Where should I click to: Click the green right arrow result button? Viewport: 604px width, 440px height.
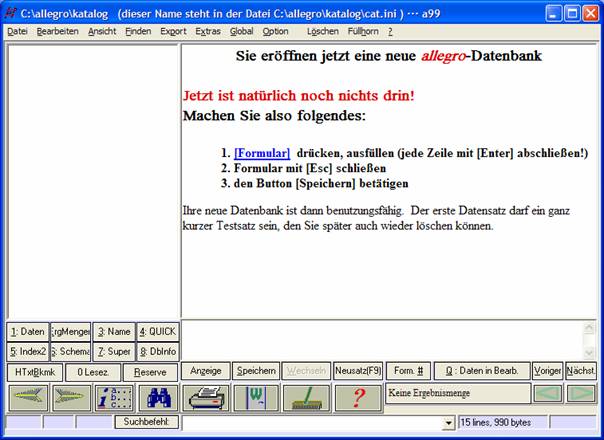coord(581,393)
